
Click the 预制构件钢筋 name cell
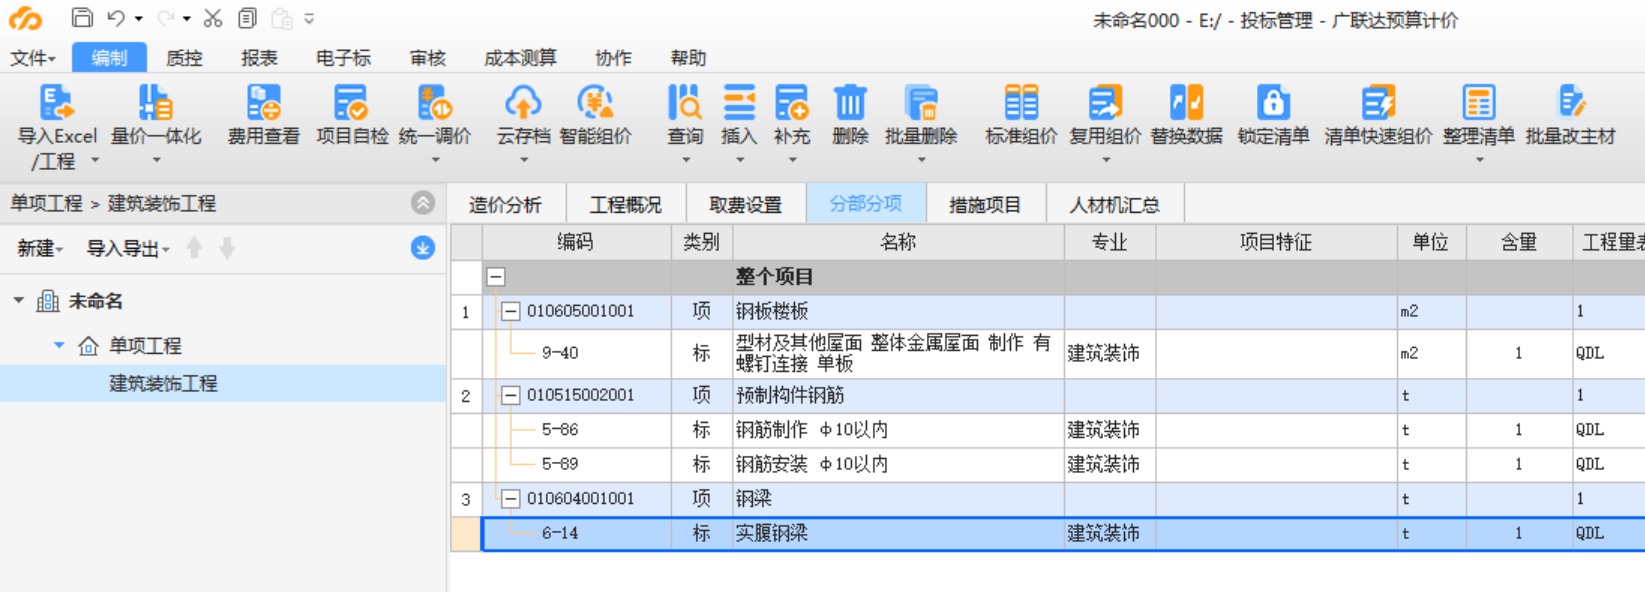(898, 395)
